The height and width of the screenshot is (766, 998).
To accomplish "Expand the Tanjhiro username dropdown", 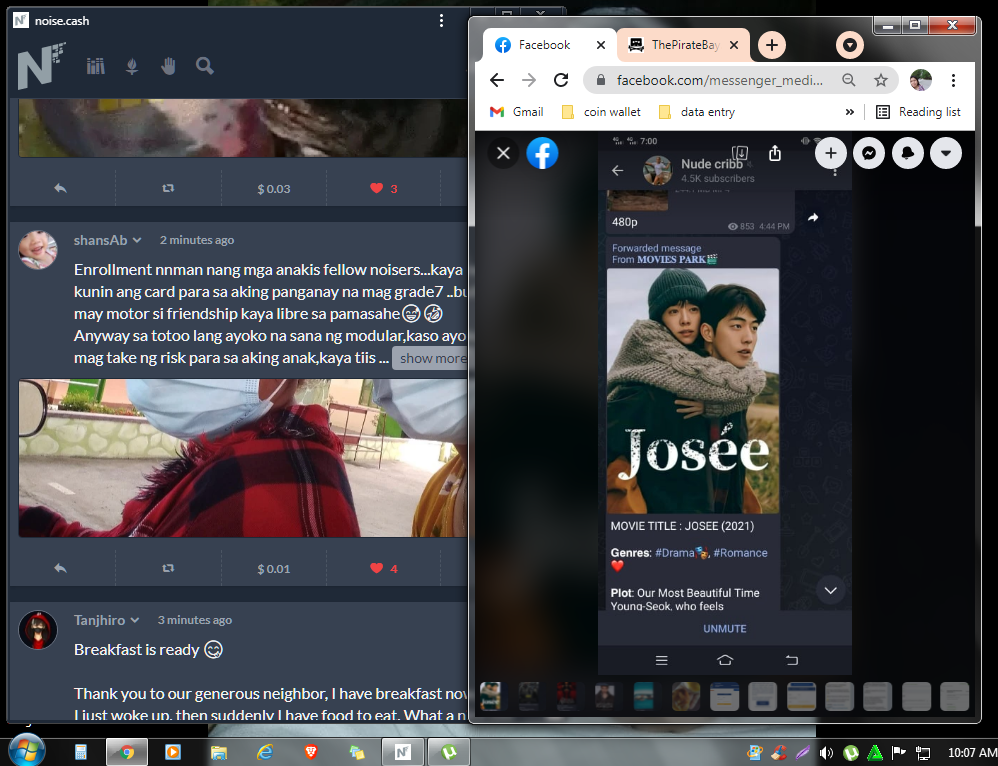I will click(134, 620).
